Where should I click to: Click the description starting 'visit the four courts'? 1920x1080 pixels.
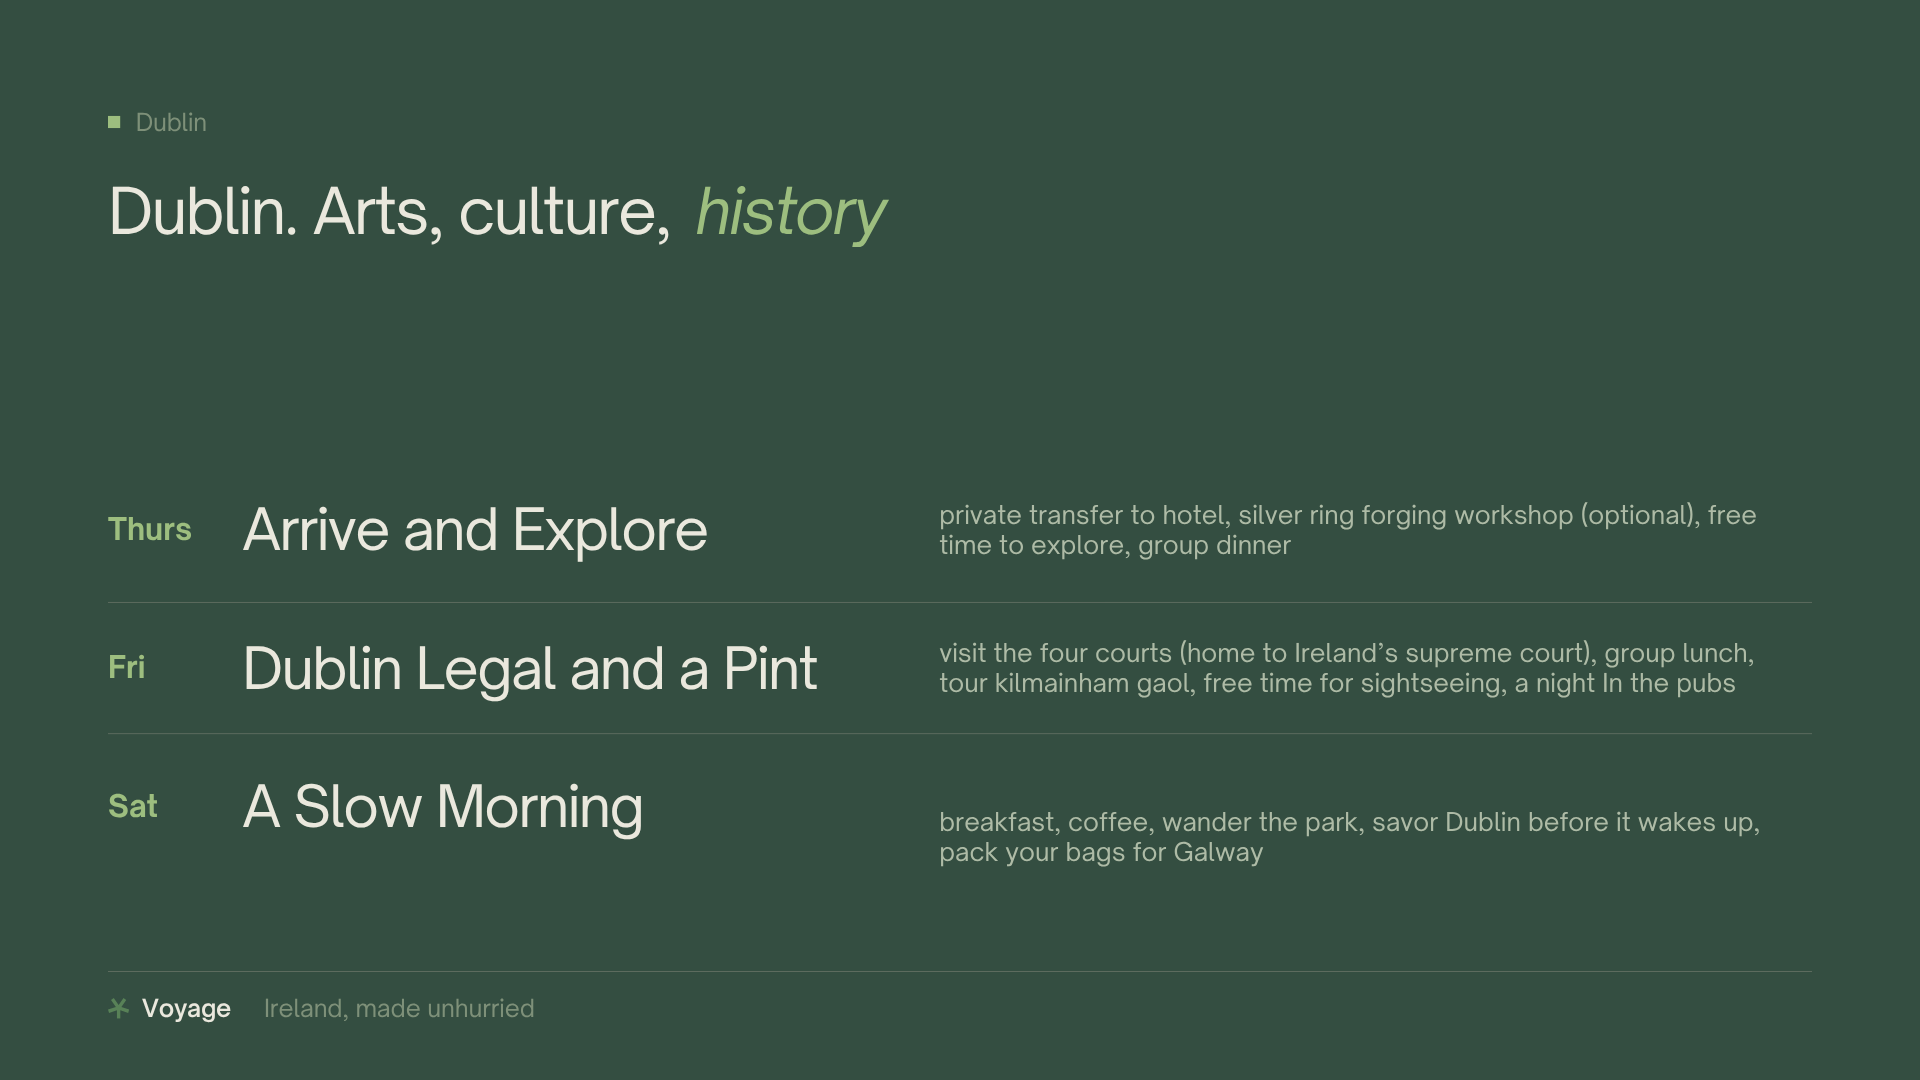(1346, 668)
